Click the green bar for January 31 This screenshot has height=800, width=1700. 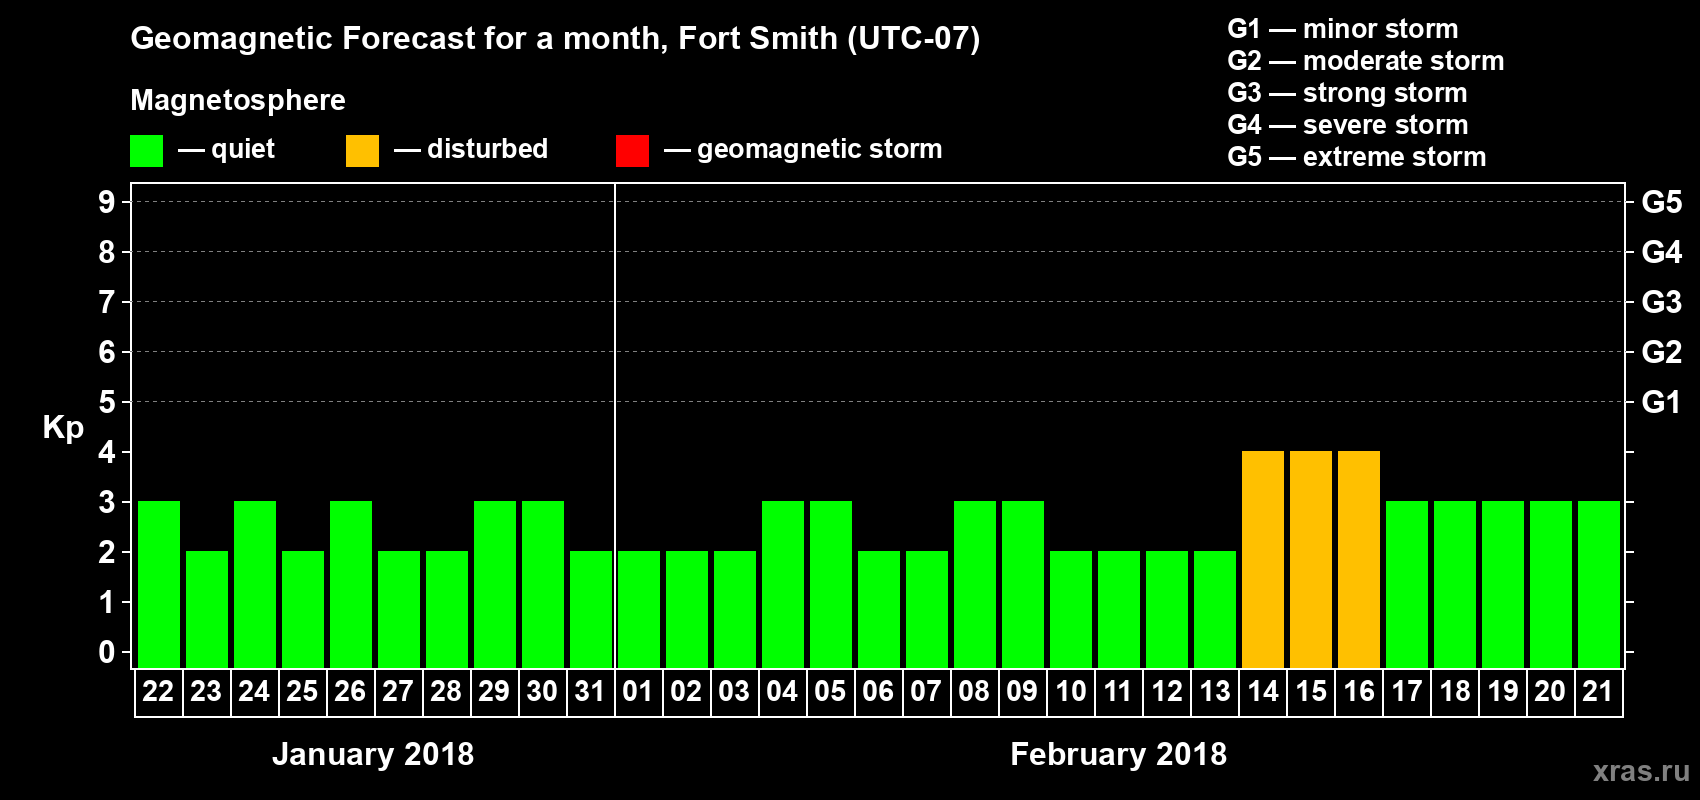[x=591, y=609]
